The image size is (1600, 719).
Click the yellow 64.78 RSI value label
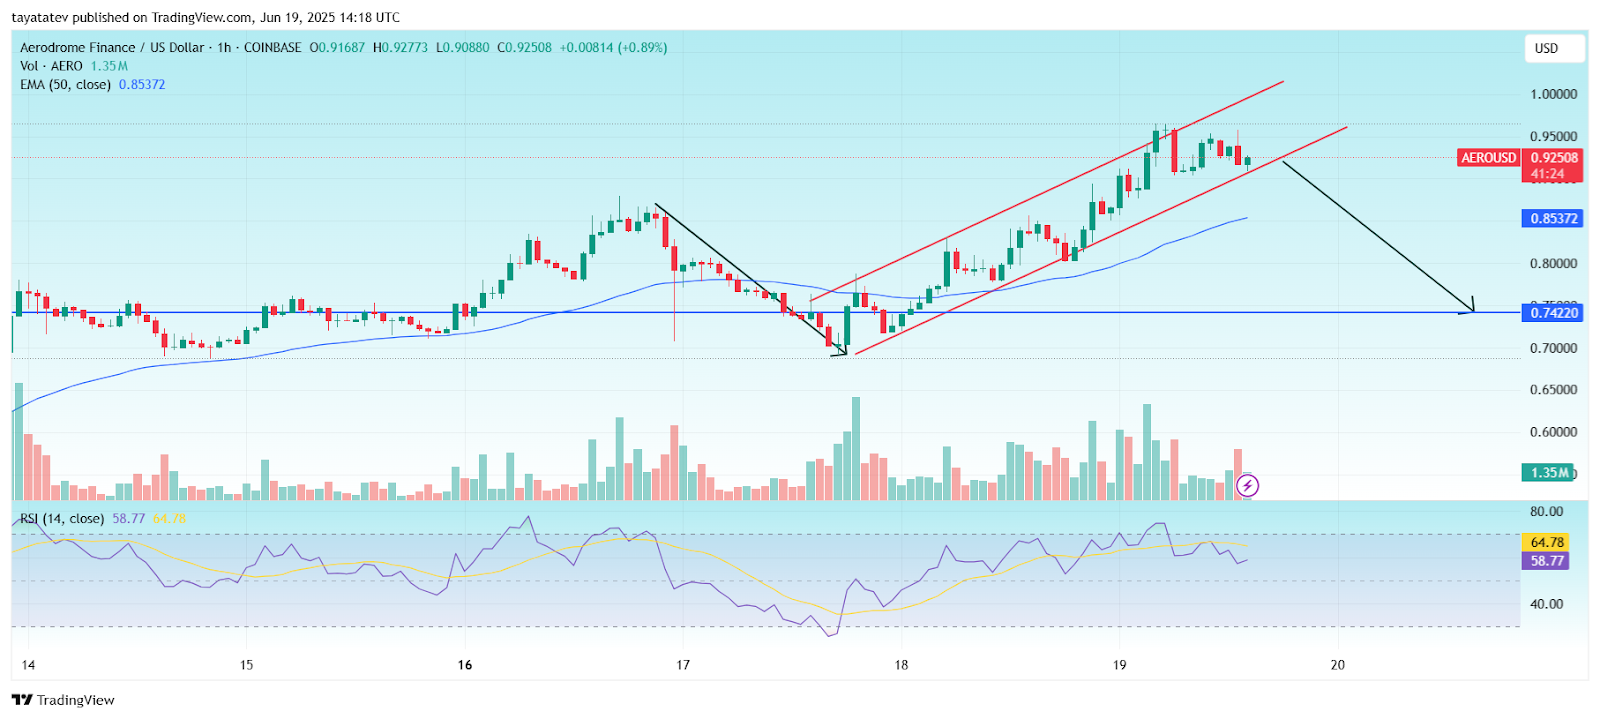[1546, 542]
